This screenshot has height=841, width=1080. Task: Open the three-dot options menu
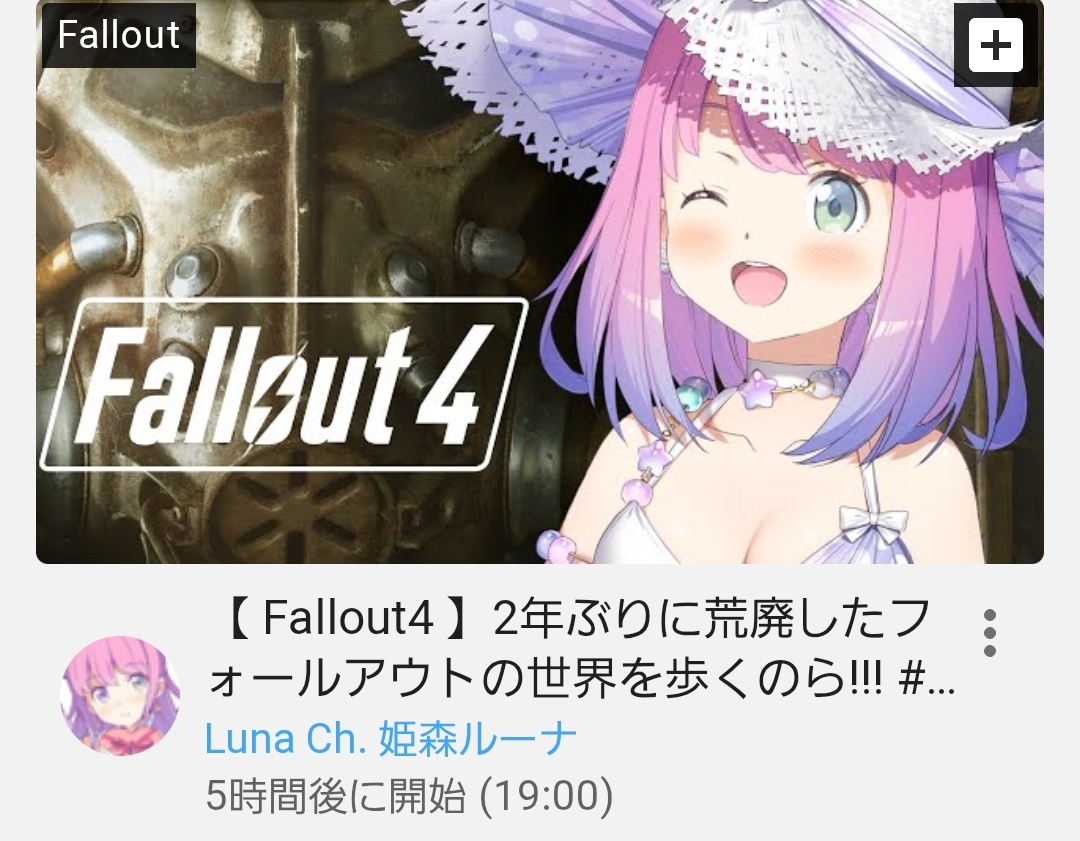[x=990, y=633]
